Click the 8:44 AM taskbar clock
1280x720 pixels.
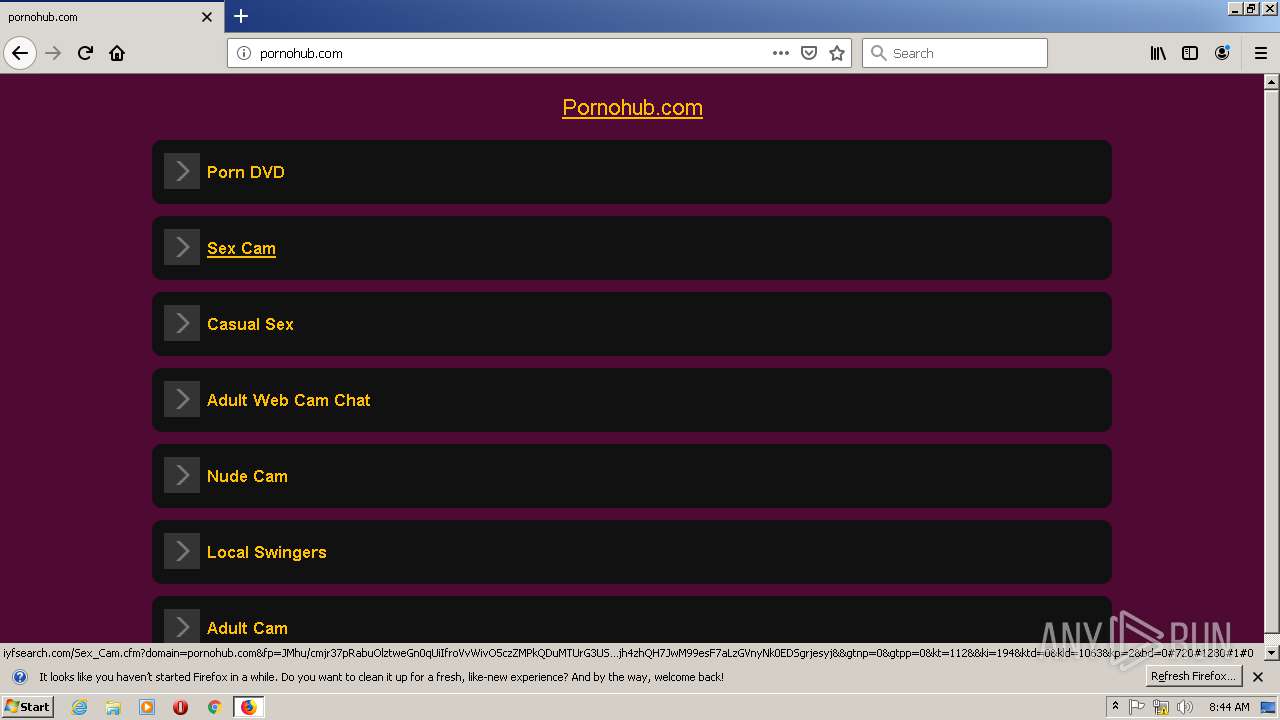coord(1229,707)
